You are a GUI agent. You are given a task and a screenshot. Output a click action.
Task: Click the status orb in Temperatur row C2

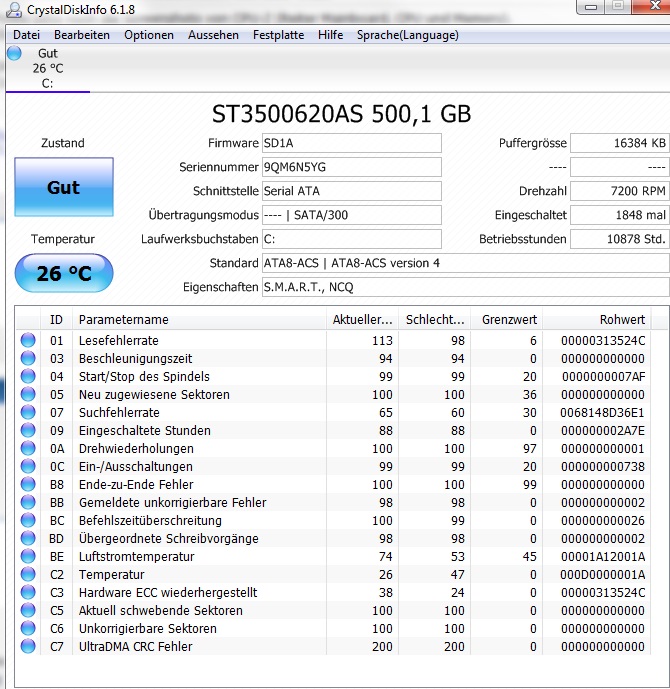[28, 574]
